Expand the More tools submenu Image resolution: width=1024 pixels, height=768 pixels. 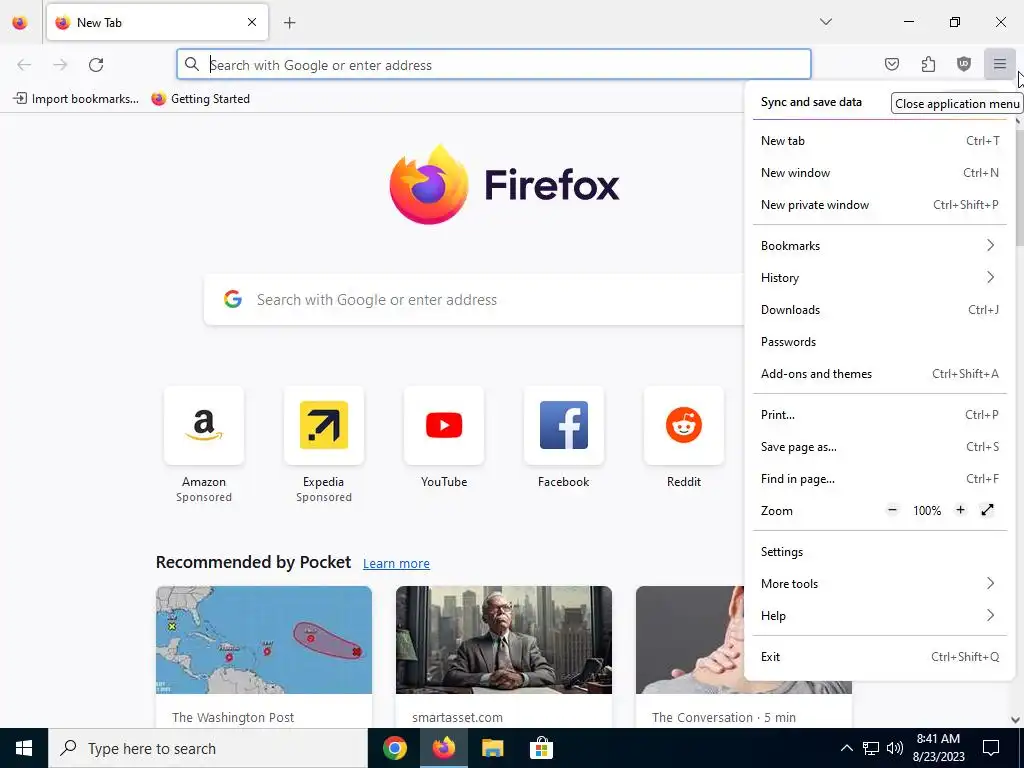pyautogui.click(x=880, y=584)
